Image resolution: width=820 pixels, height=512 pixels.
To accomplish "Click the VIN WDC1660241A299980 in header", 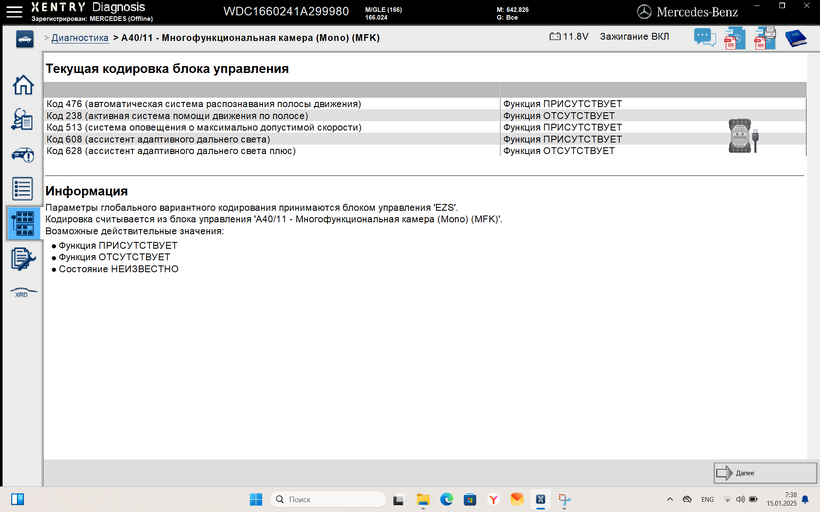I will coord(286,12).
